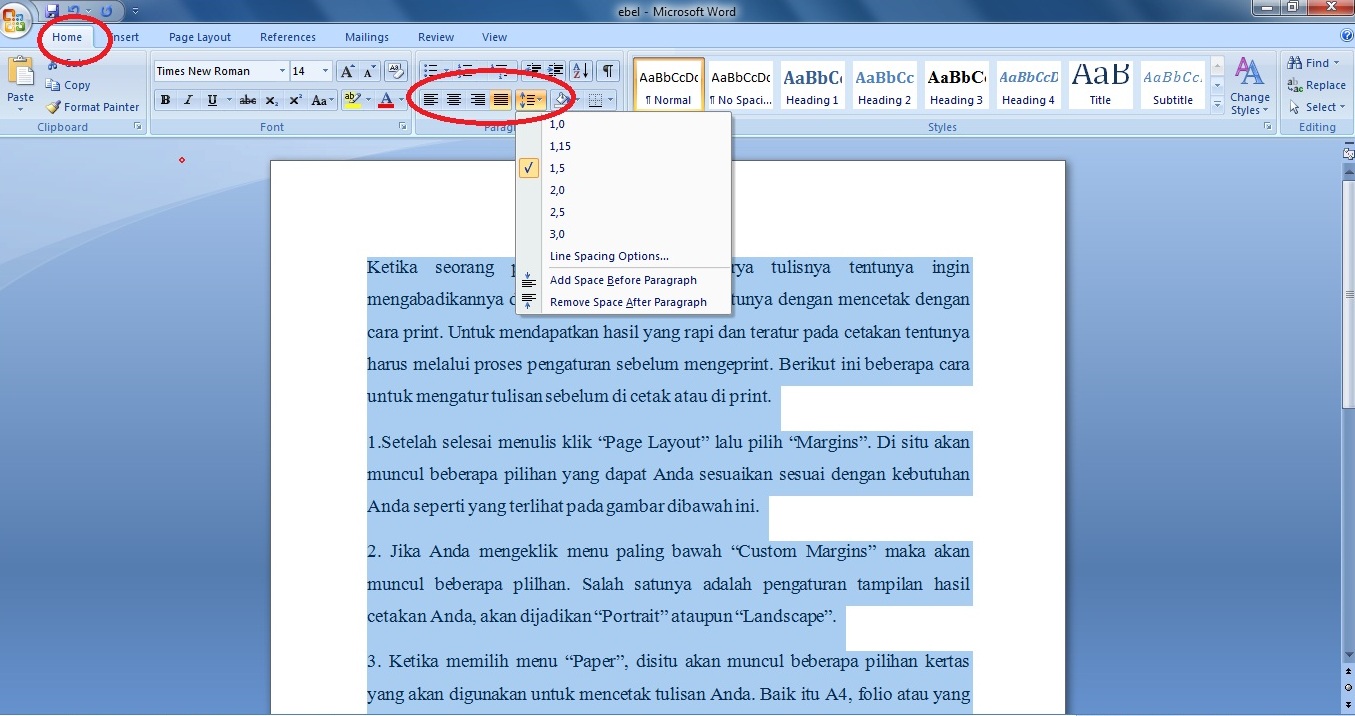1355x716 pixels.
Task: Justify the selected text
Action: coord(500,100)
